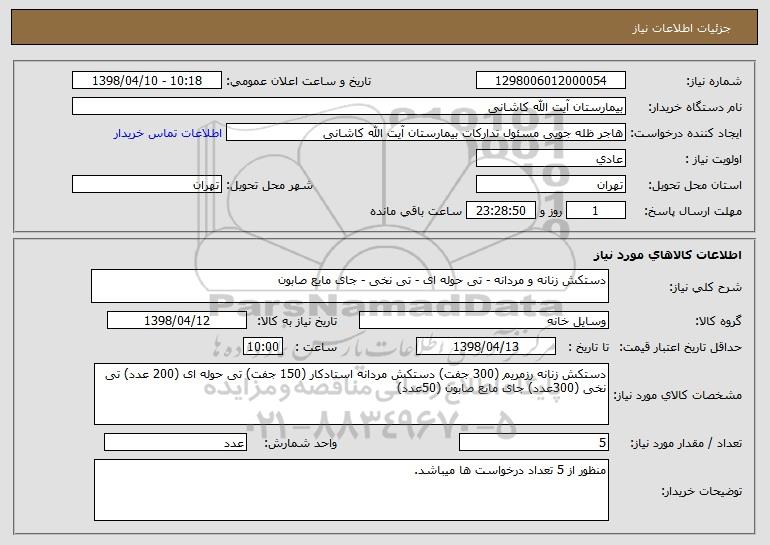Click the شرح کلی نیاز label
This screenshot has height=545, width=770.
point(706,287)
